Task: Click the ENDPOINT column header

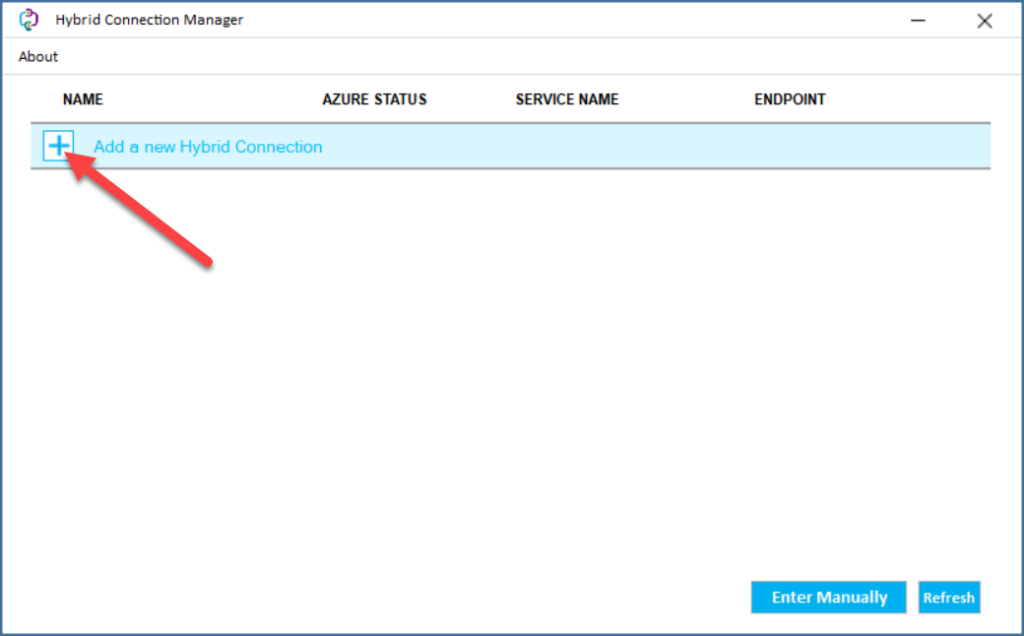Action: [789, 99]
